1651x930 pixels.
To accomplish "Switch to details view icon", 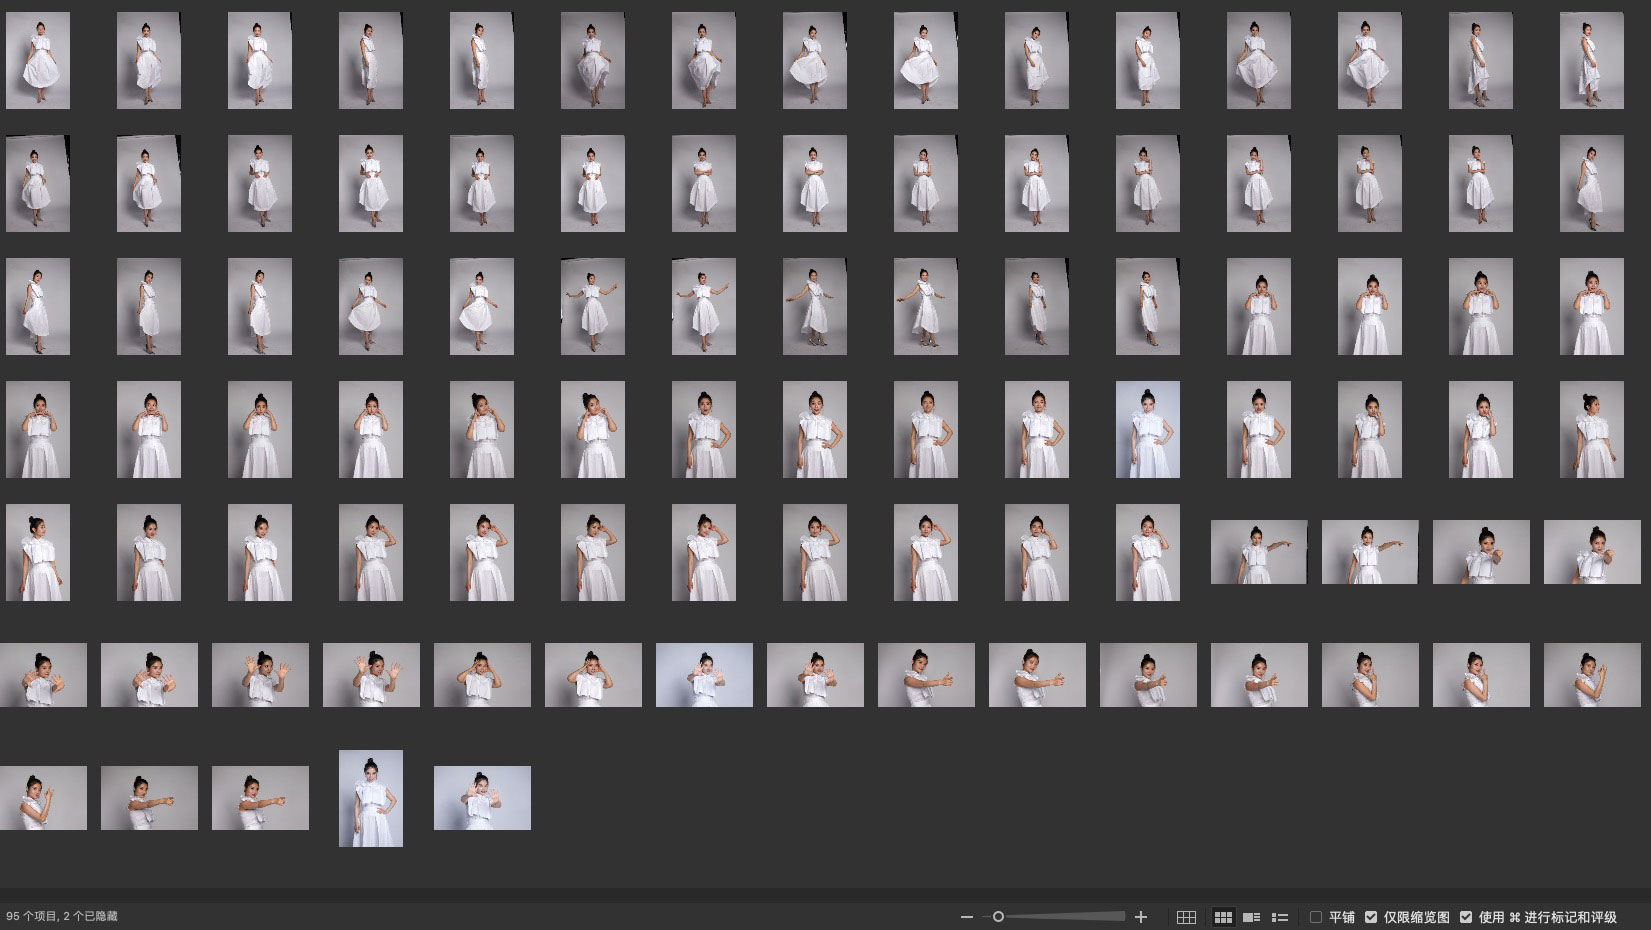I will tap(1251, 917).
